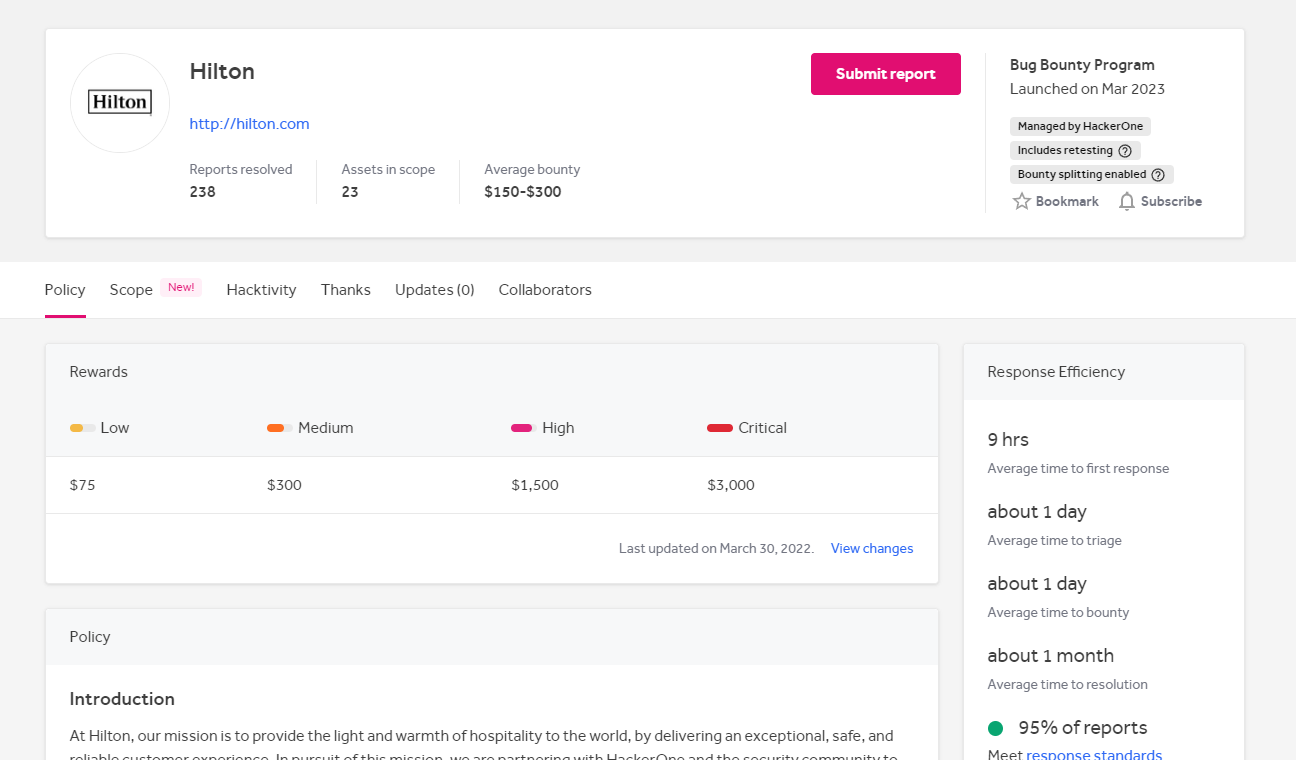The width and height of the screenshot is (1296, 760).
Task: Click the Low severity indicator bar
Action: pos(83,428)
